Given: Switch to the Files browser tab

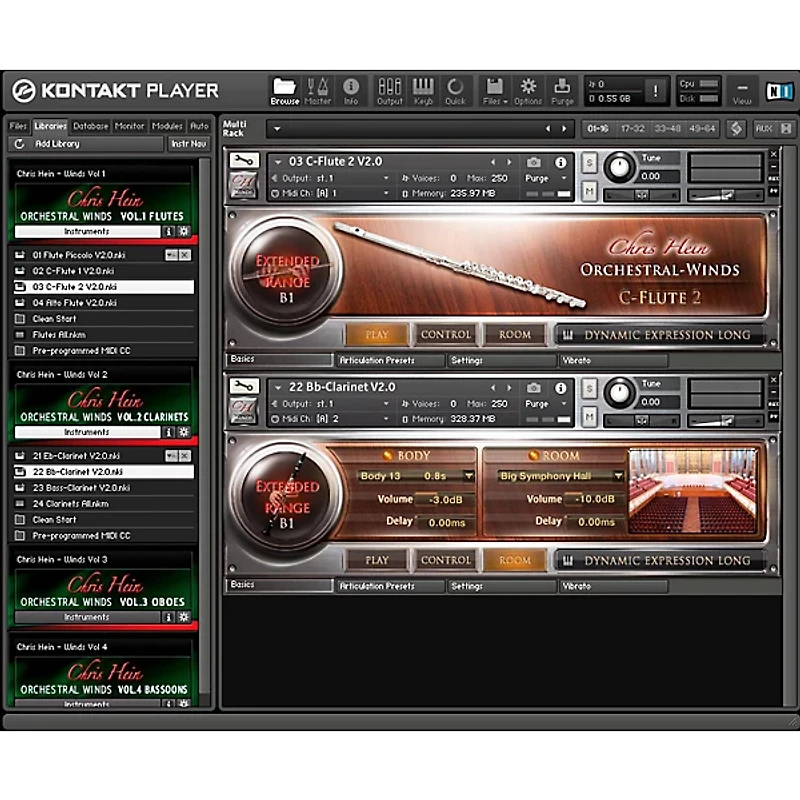Looking at the screenshot, I should point(18,126).
